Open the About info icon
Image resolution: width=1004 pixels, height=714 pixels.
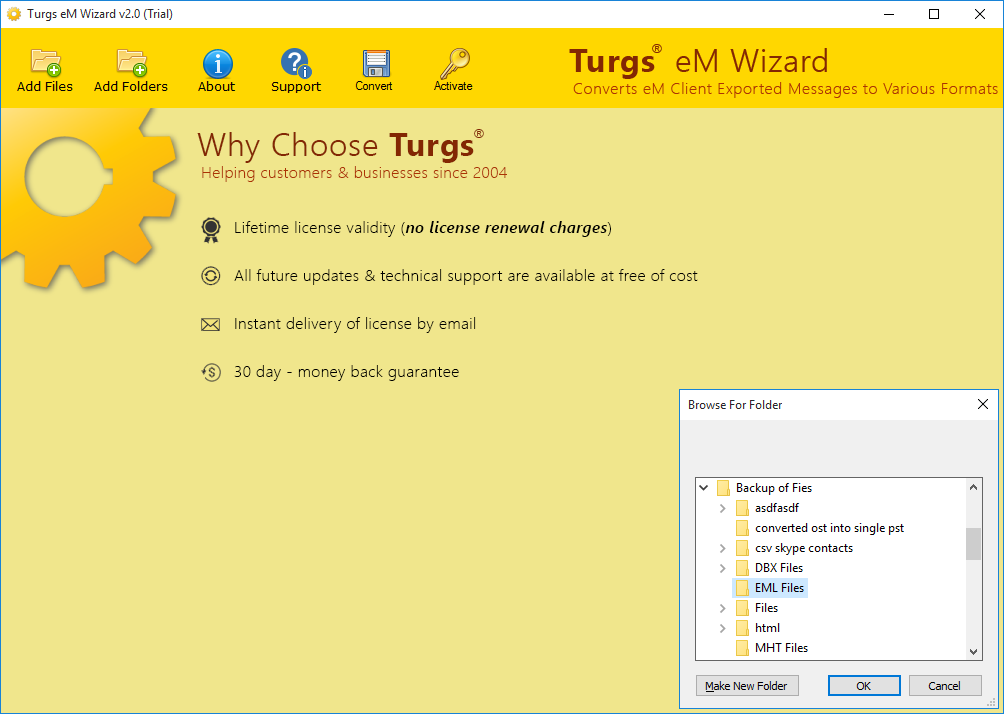tap(217, 63)
